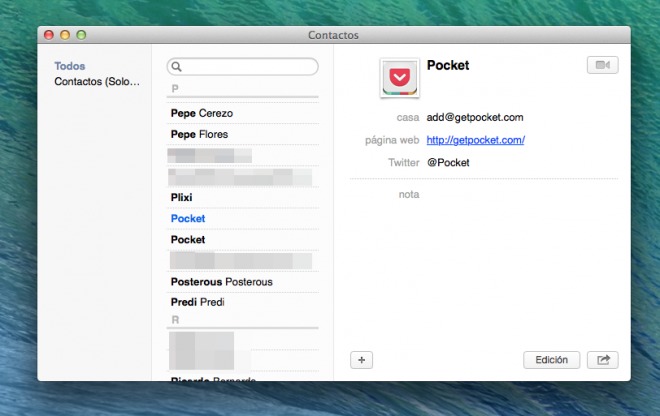Image resolution: width=660 pixels, height=416 pixels.
Task: Open the Pocket contact photo
Action: (399, 78)
